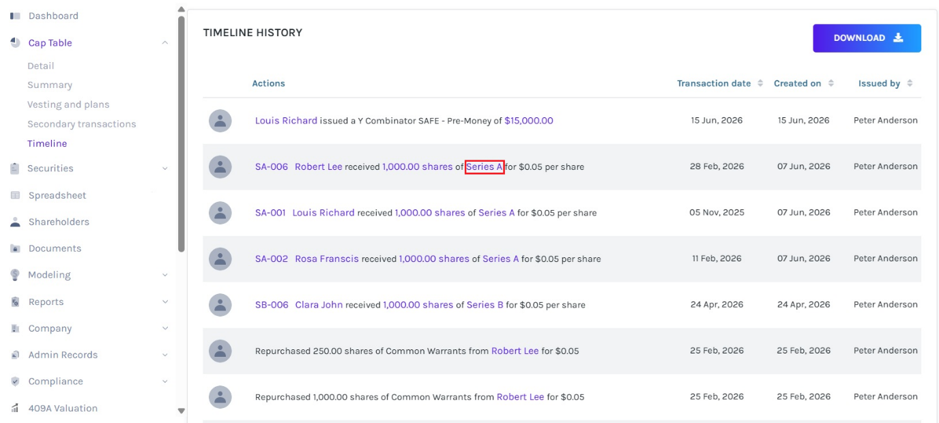Viewport: 939px width, 423px height.
Task: Click 24 Apr, 2026 created on date
Action: coord(803,305)
